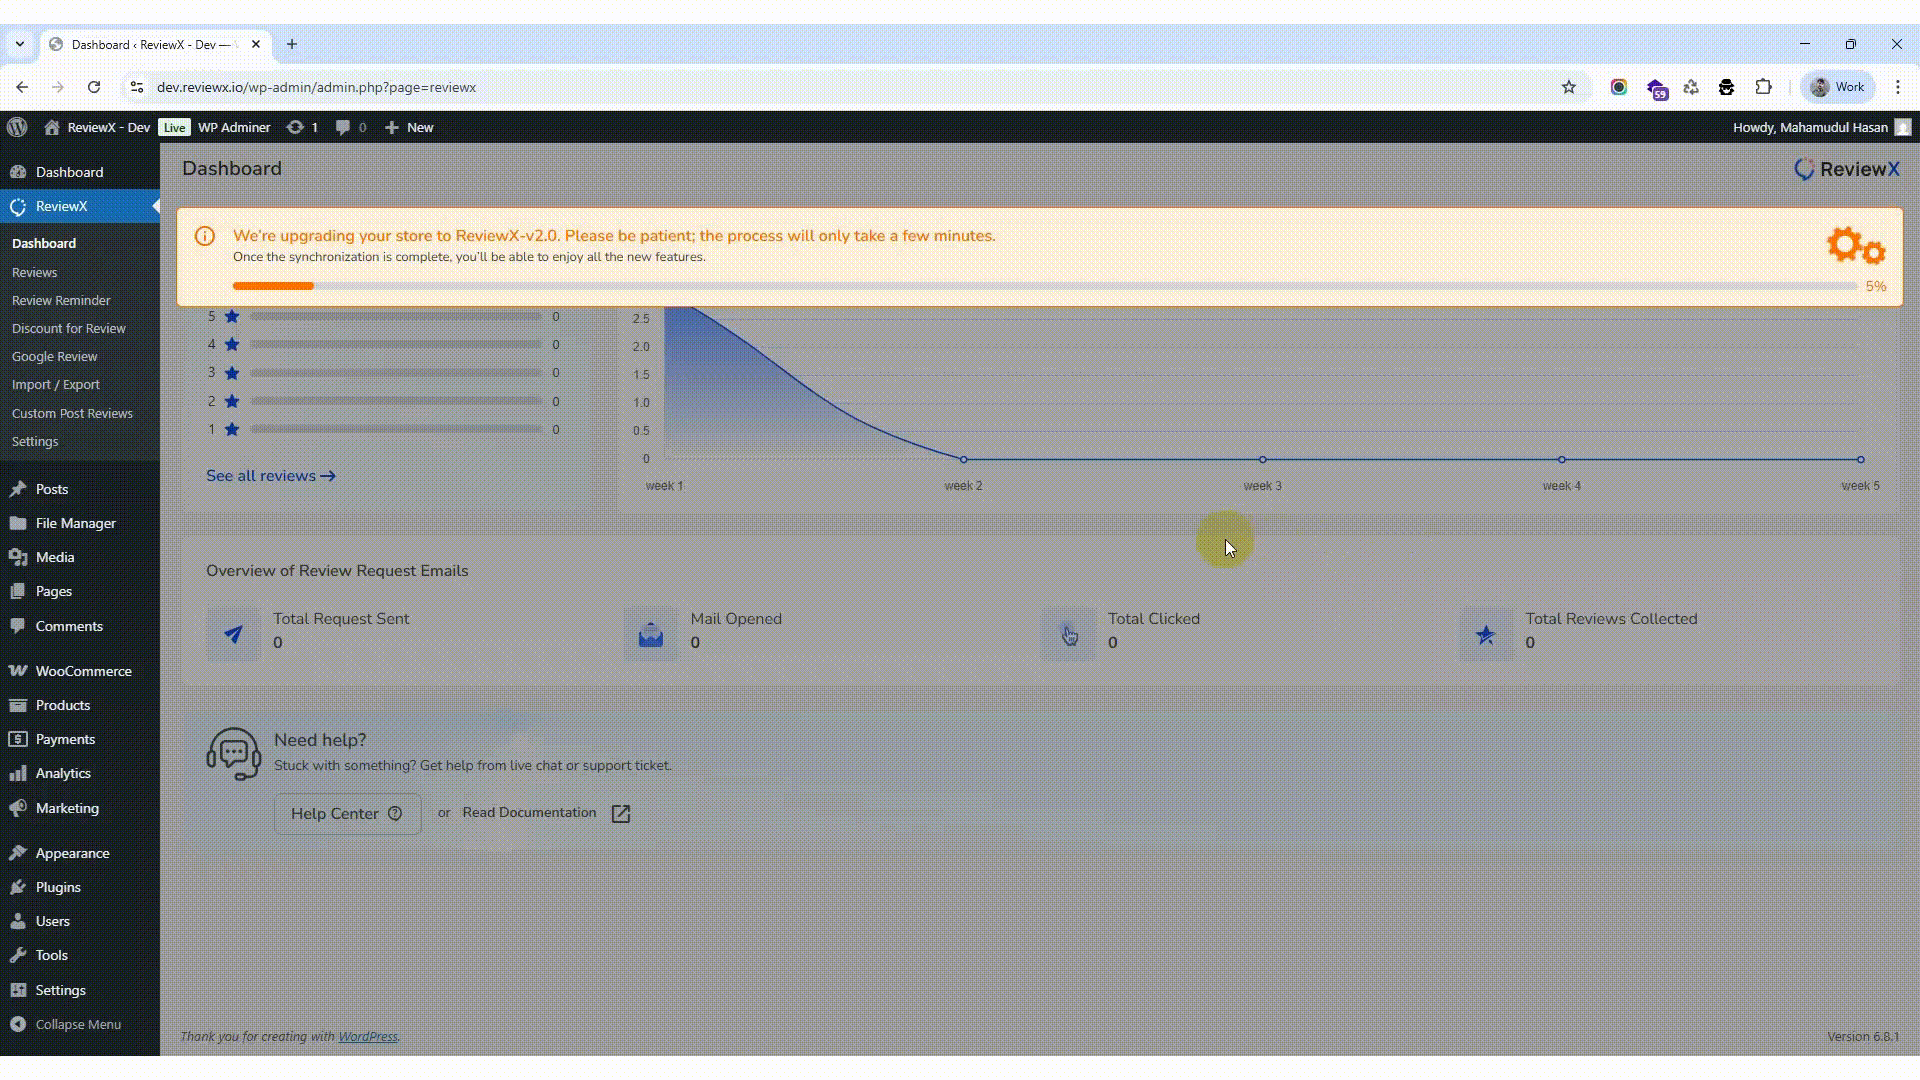
Task: Open WordPress Settings at sidebar bottom
Action: pos(79,990)
